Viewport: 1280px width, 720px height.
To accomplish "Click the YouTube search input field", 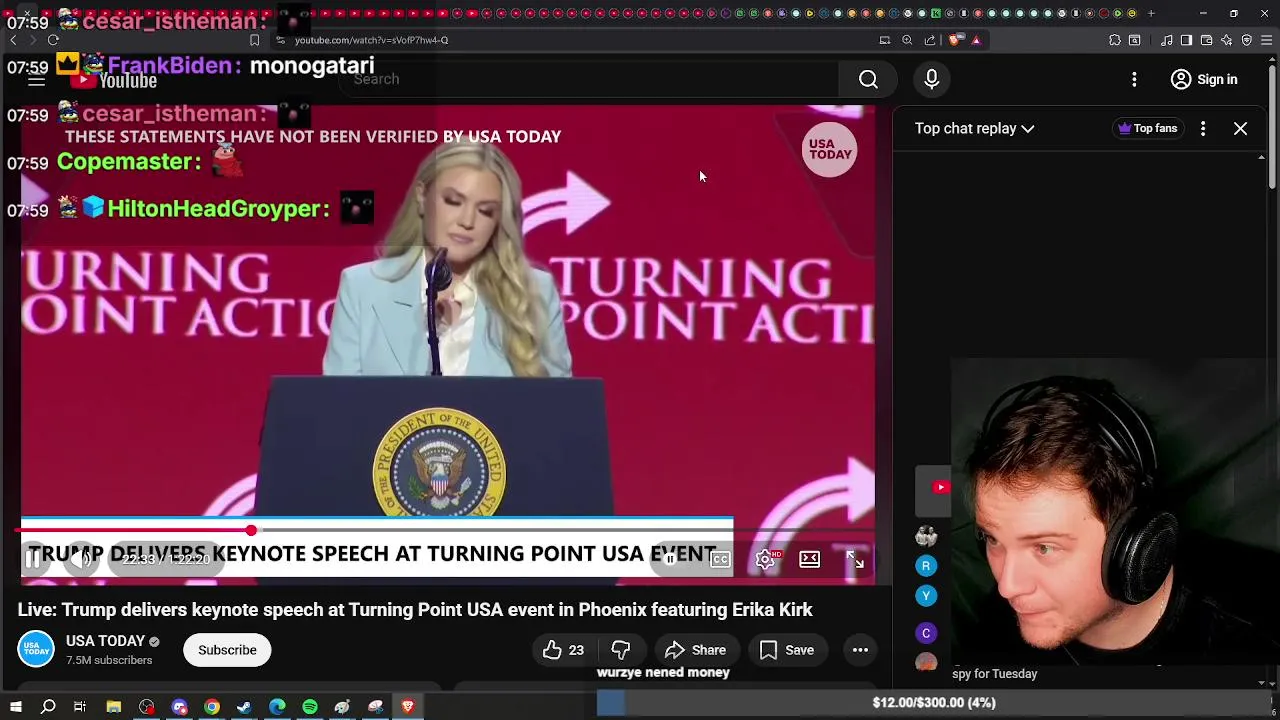I will pos(590,79).
